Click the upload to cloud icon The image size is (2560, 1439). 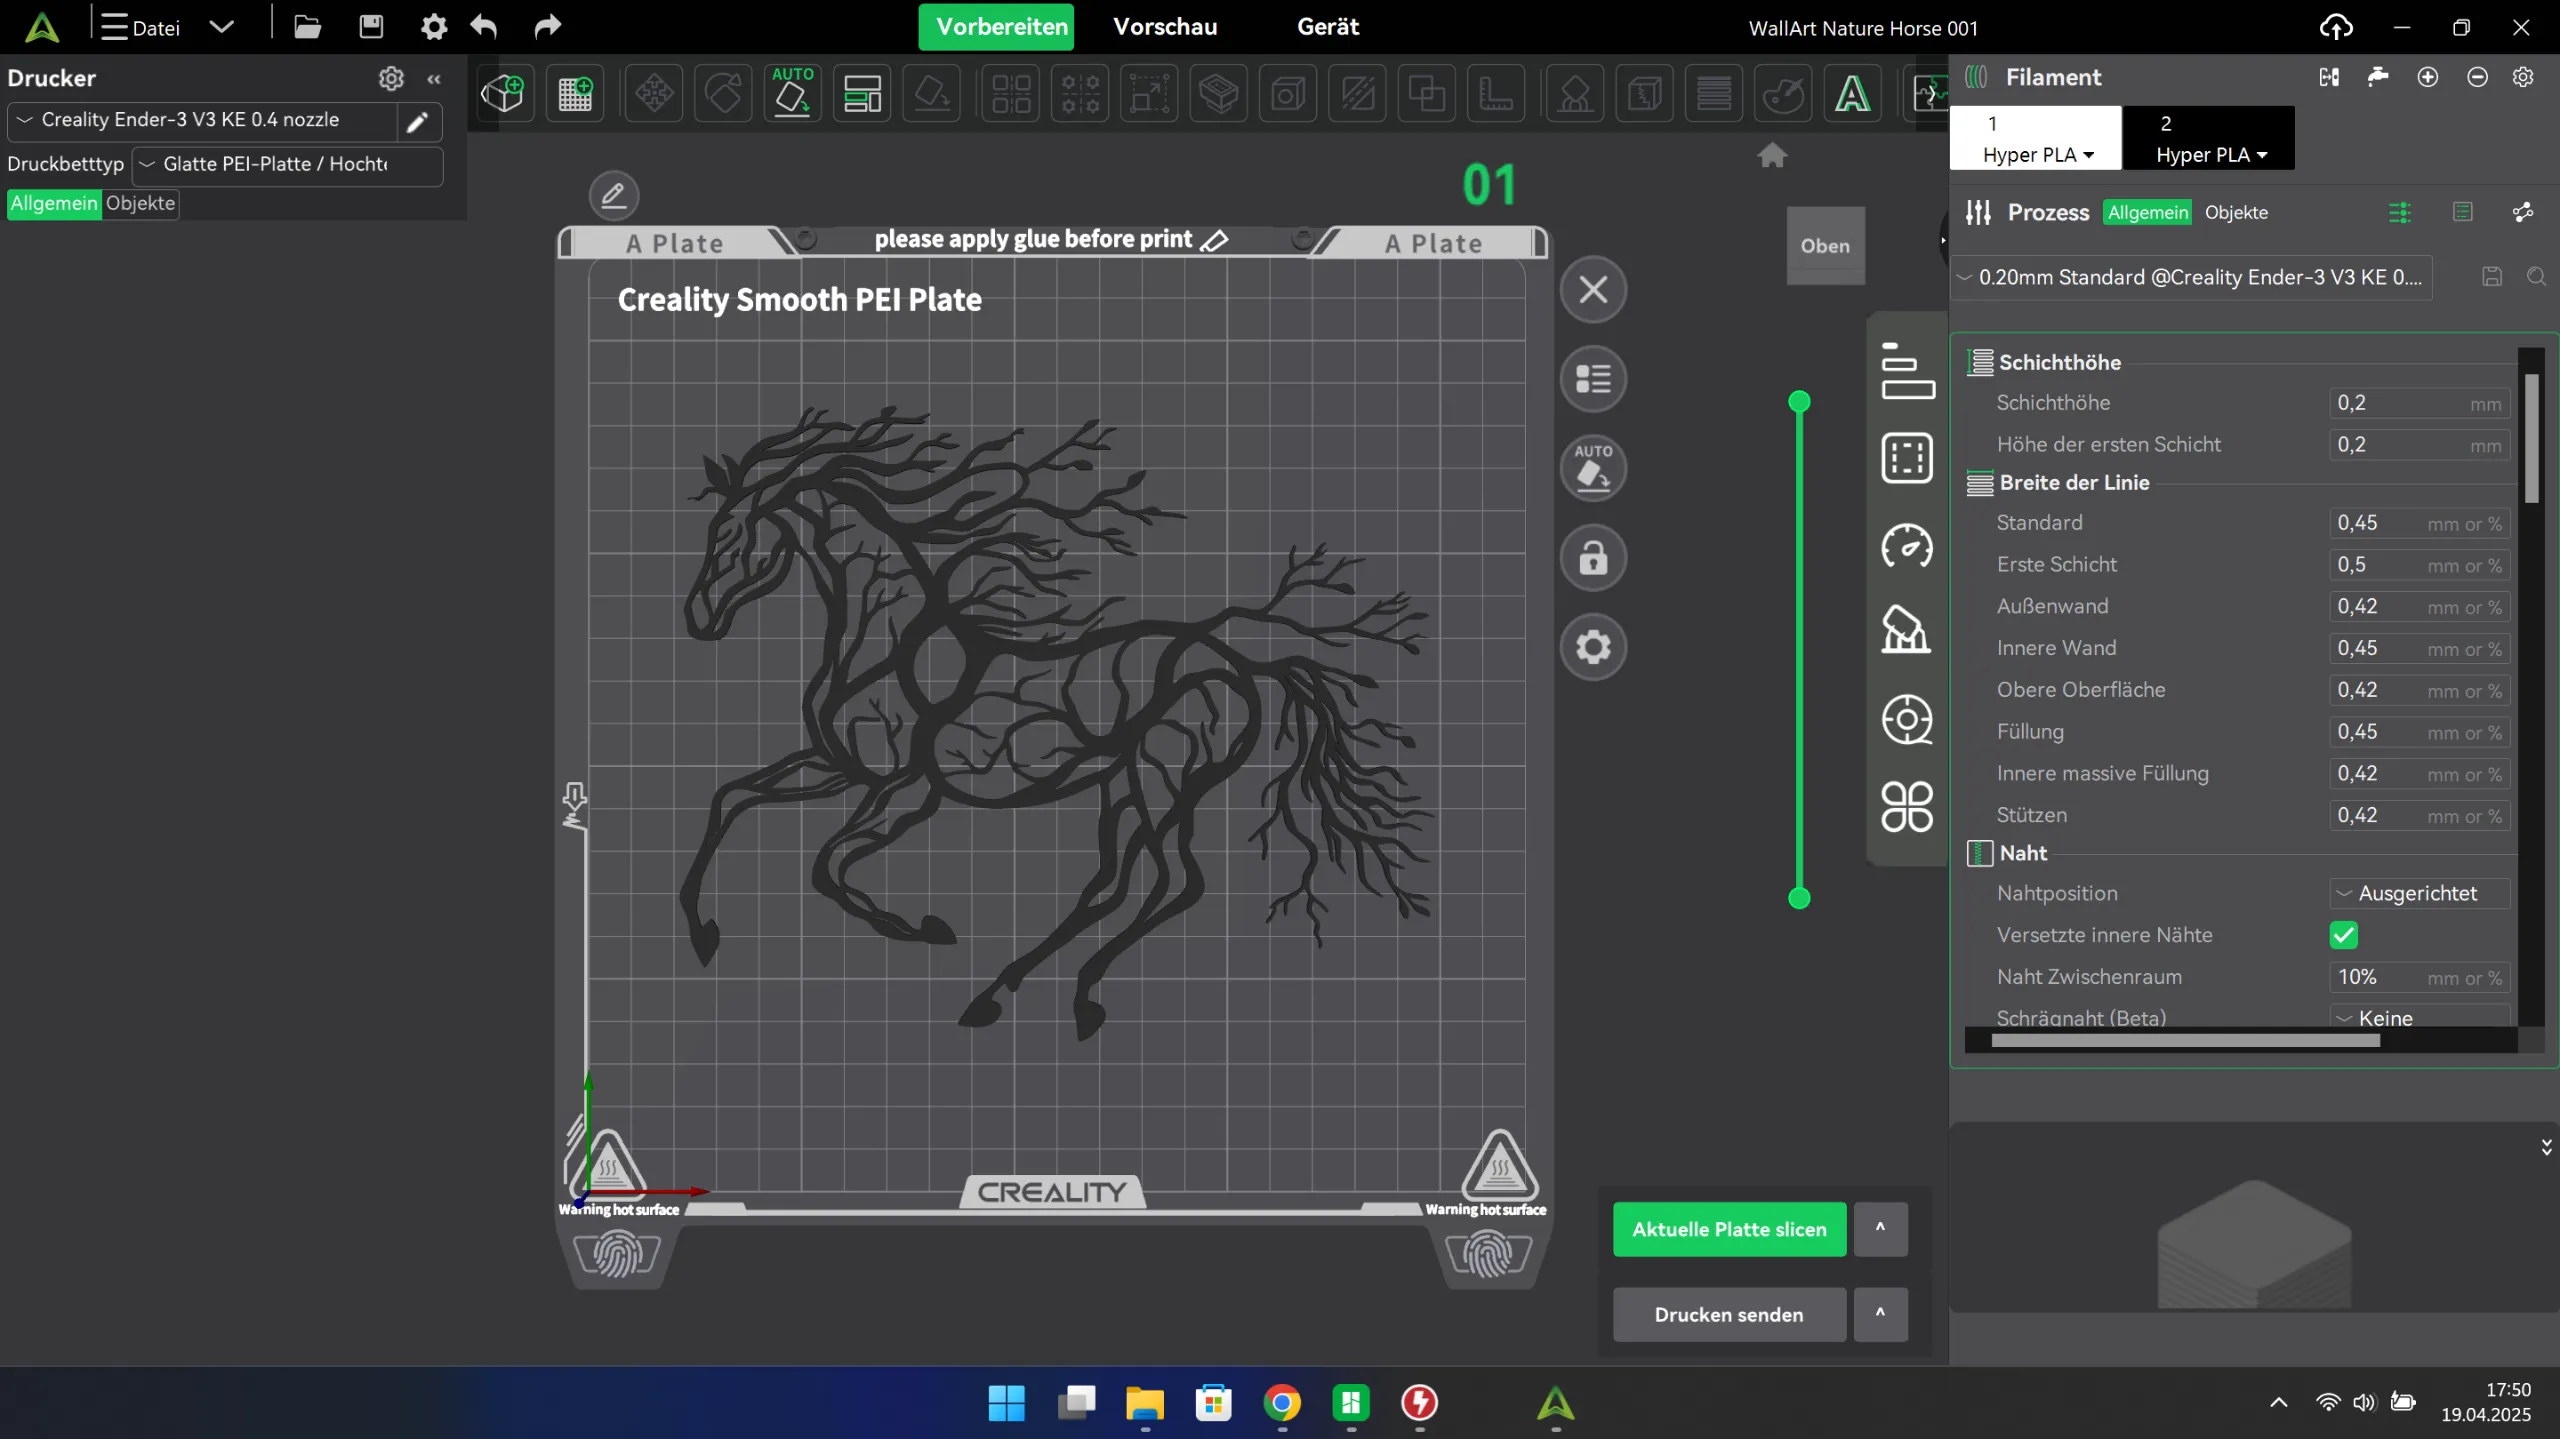tap(2336, 27)
